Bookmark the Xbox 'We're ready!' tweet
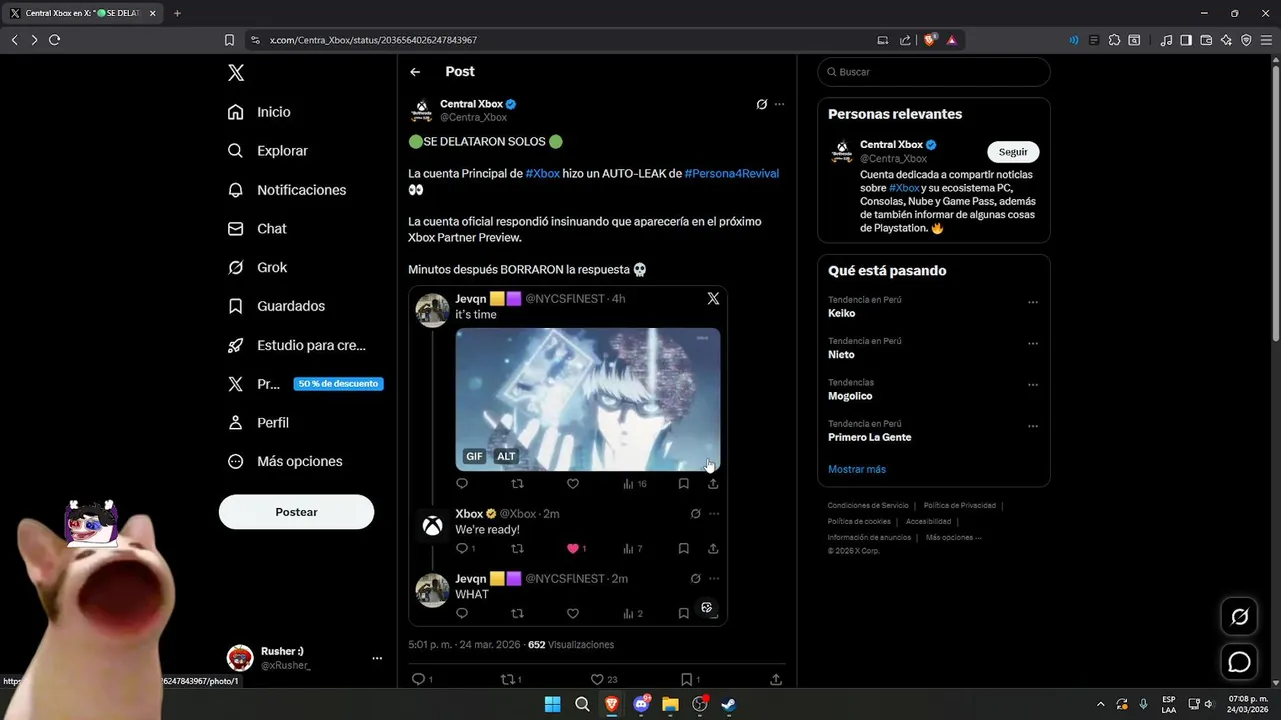Viewport: 1281px width, 720px height. [x=683, y=548]
